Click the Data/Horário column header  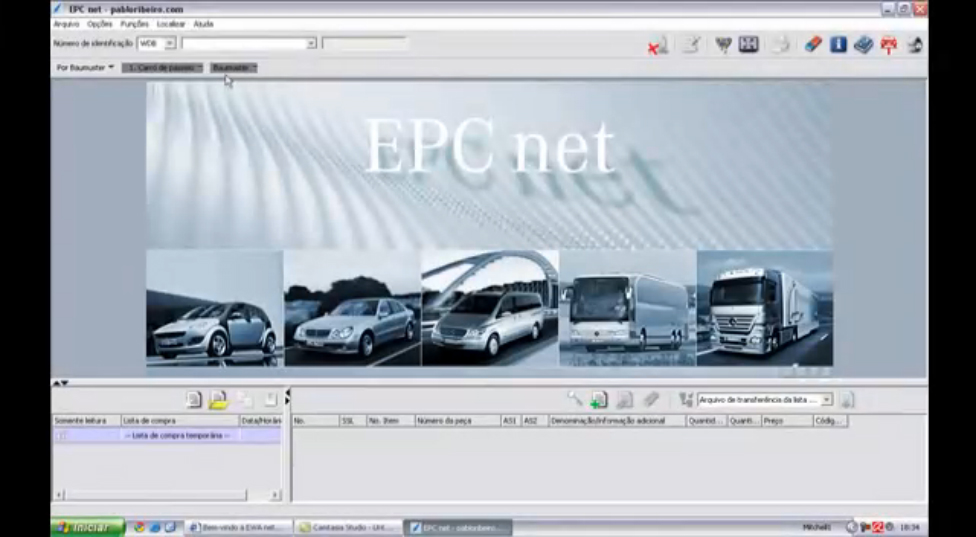tap(260, 421)
